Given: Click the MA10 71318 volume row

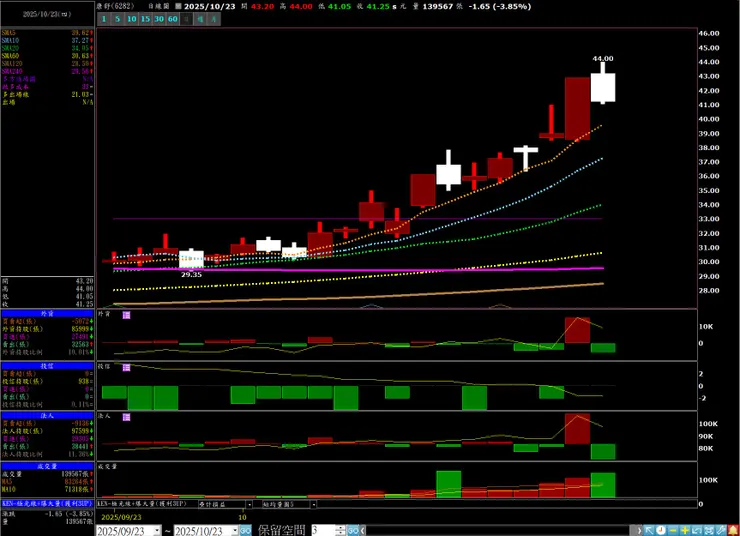Looking at the screenshot, I should [47, 489].
